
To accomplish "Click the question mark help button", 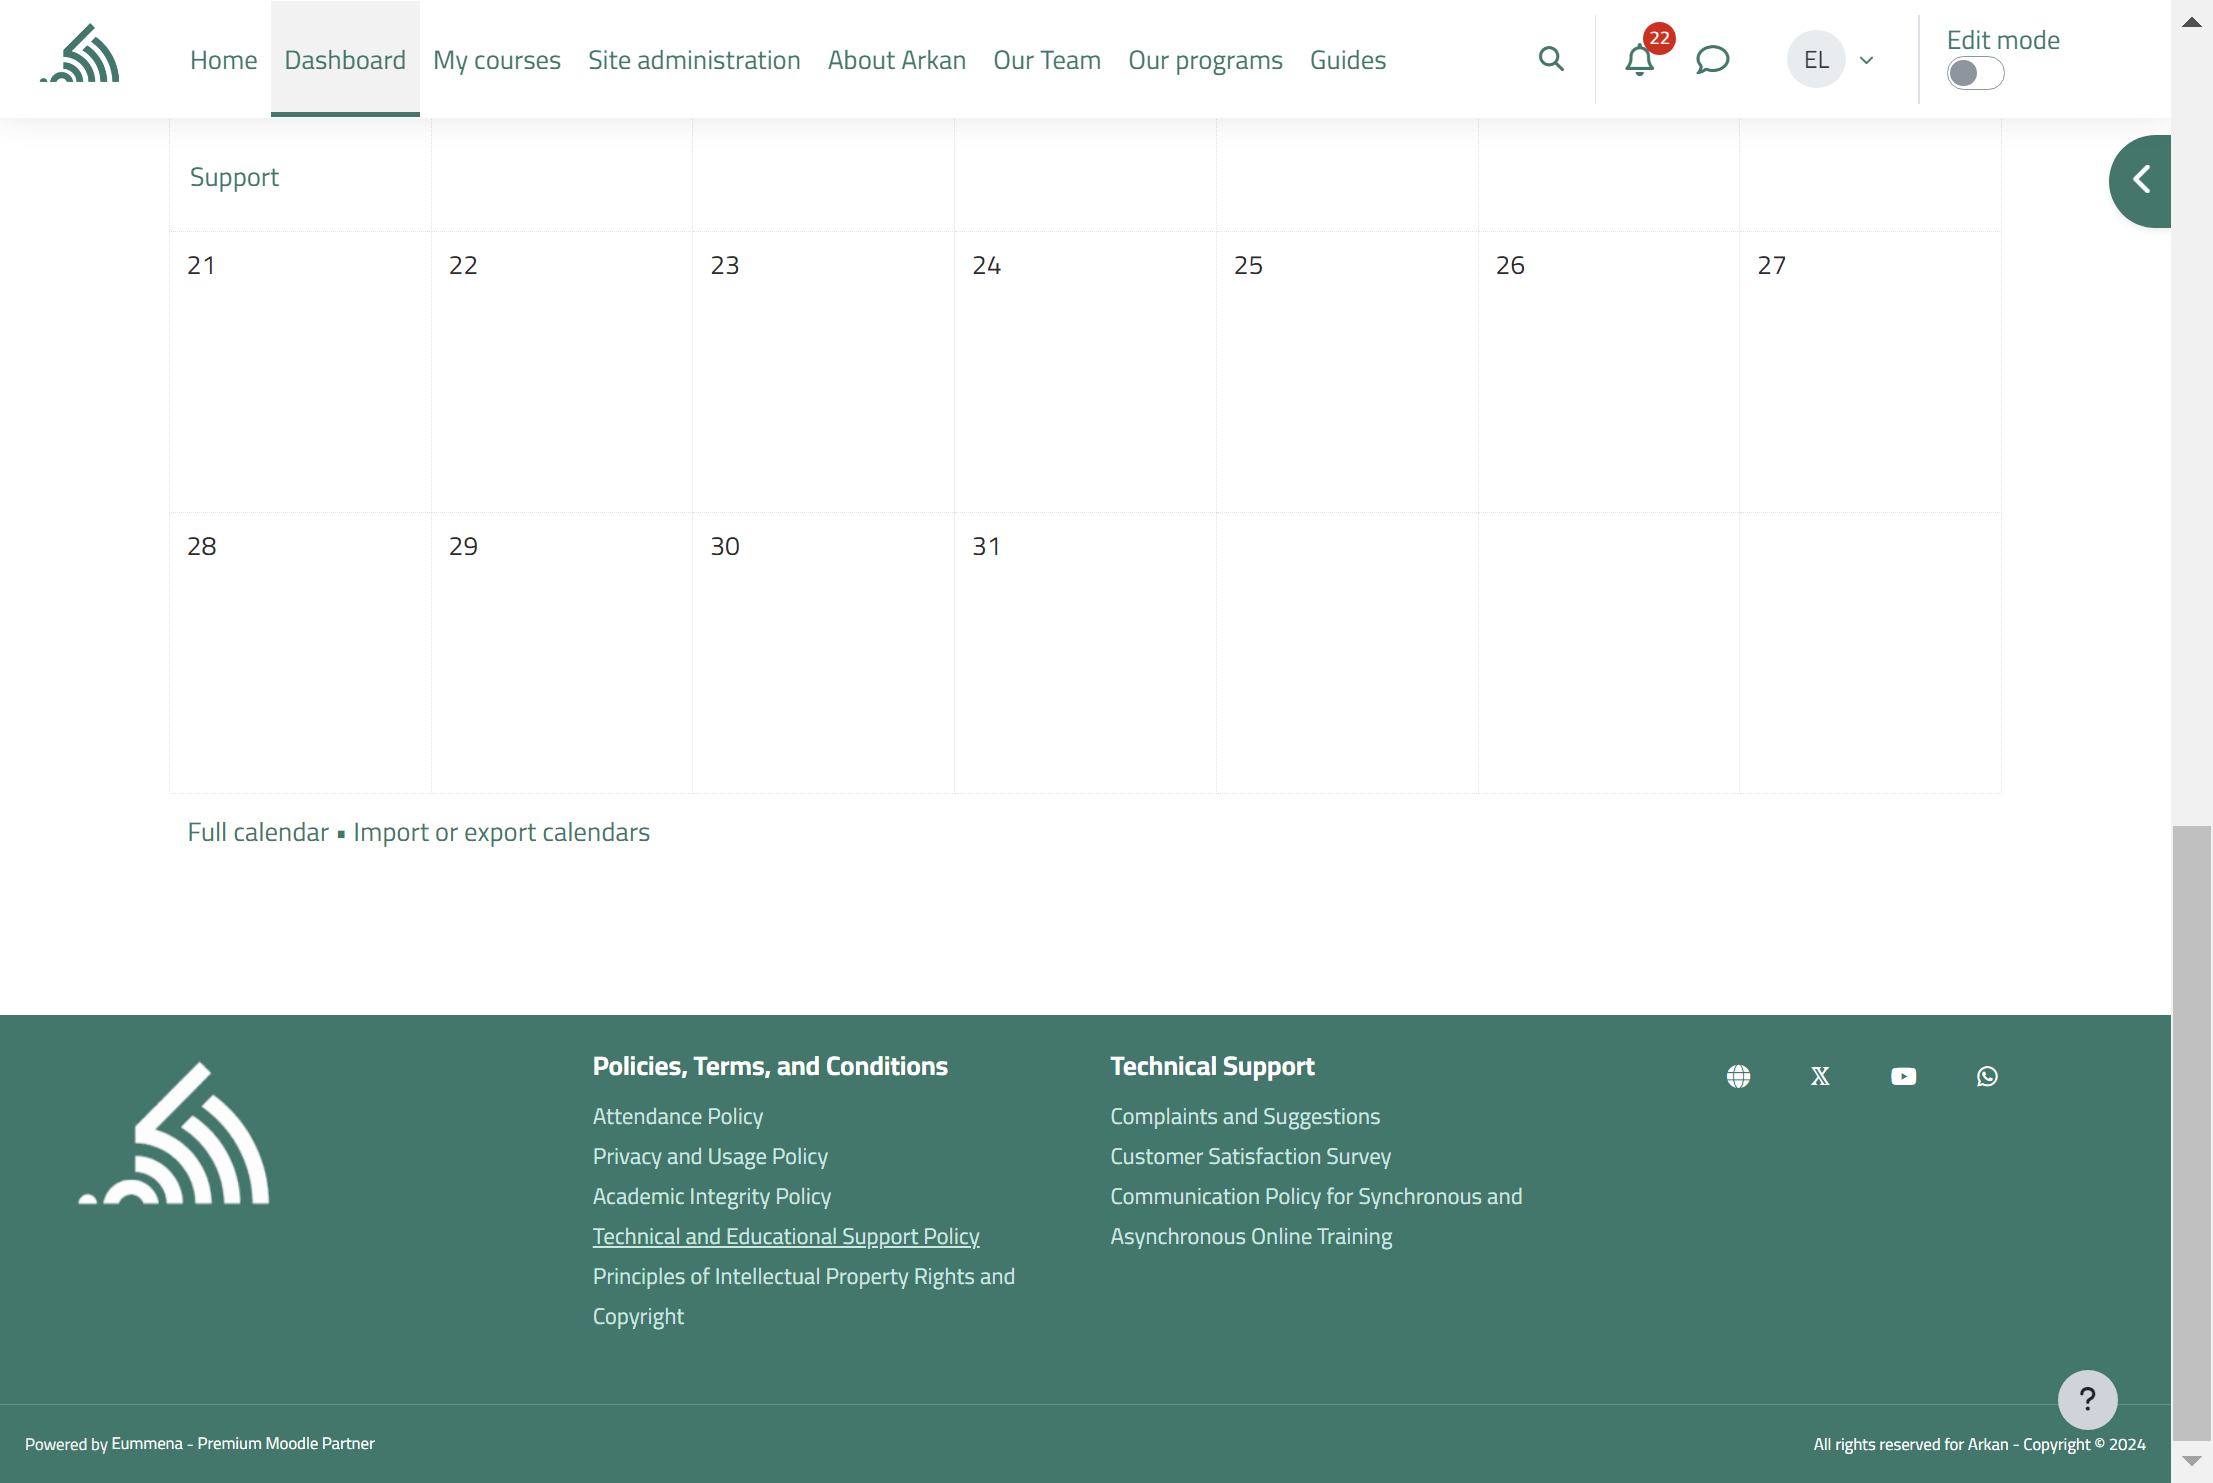I will (x=2087, y=1399).
